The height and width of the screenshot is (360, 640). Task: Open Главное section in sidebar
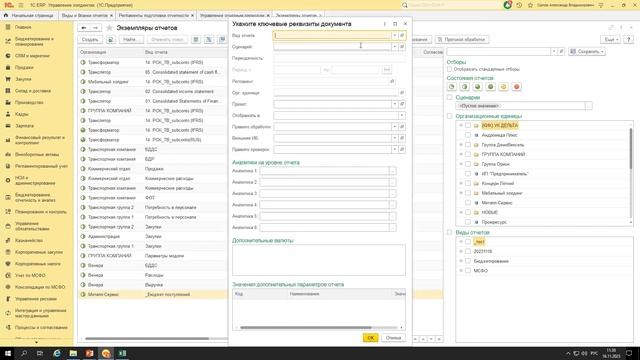[x=23, y=27]
